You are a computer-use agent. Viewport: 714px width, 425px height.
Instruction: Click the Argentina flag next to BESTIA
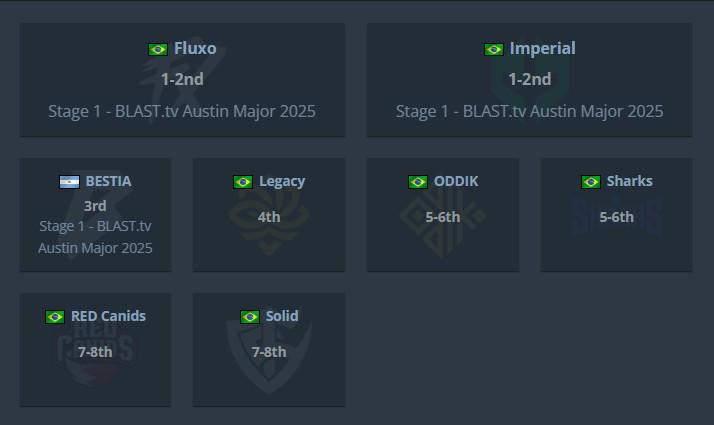pos(69,182)
